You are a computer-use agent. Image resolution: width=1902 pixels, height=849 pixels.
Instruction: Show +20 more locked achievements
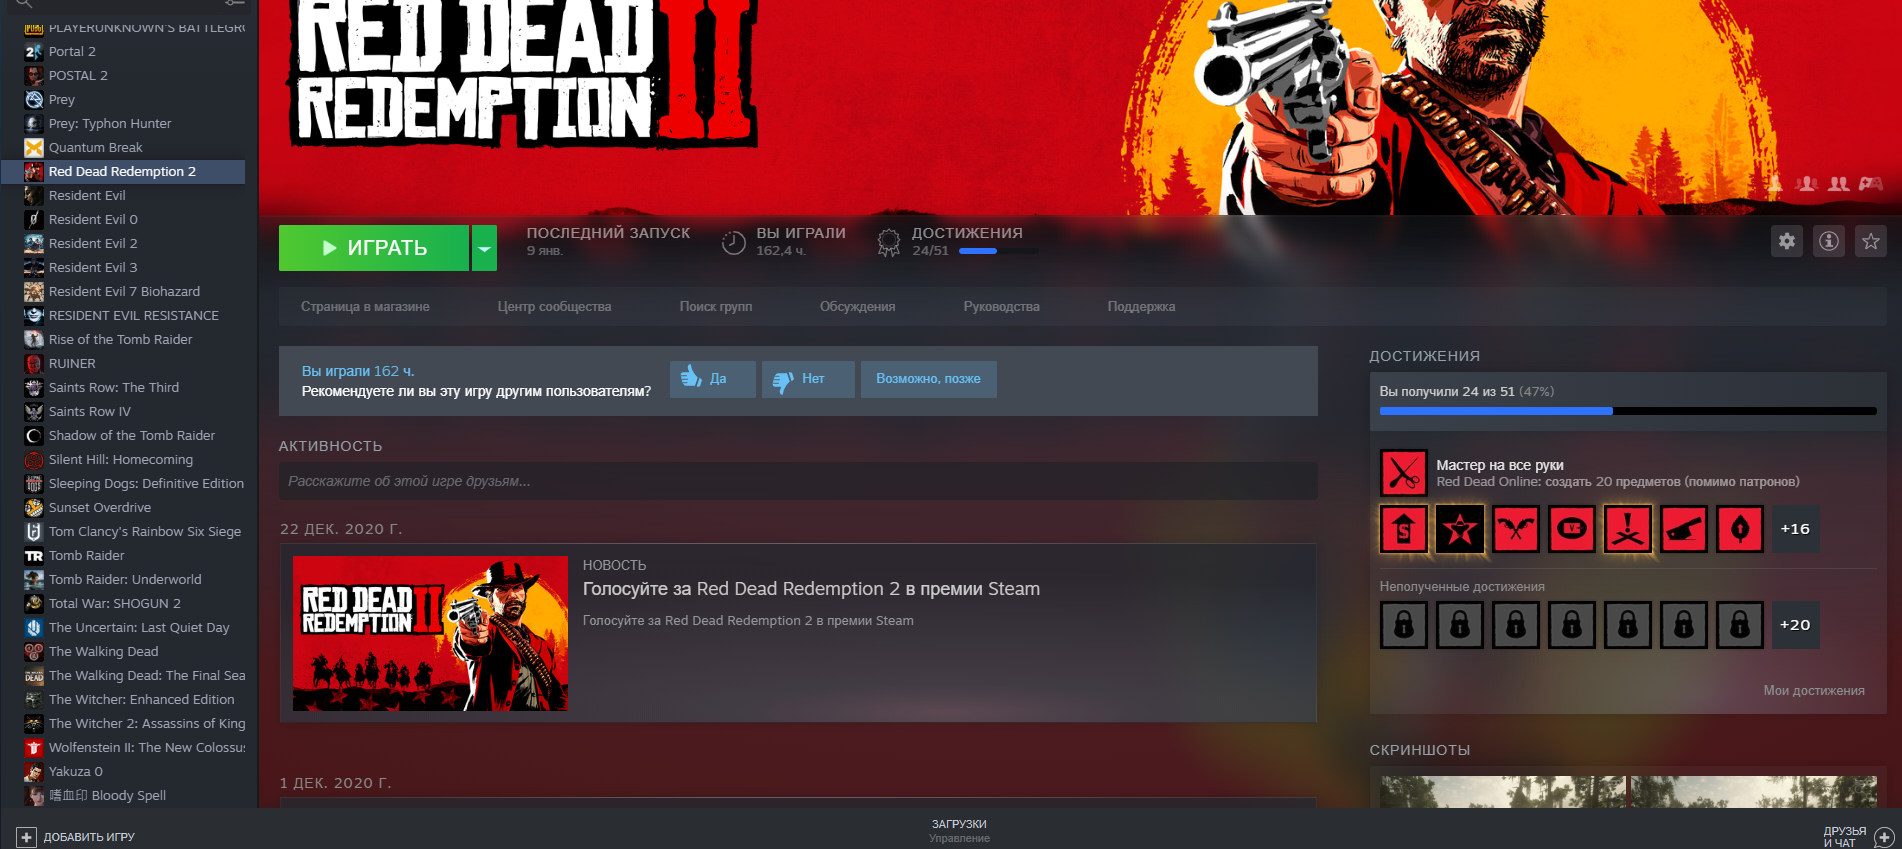1795,625
